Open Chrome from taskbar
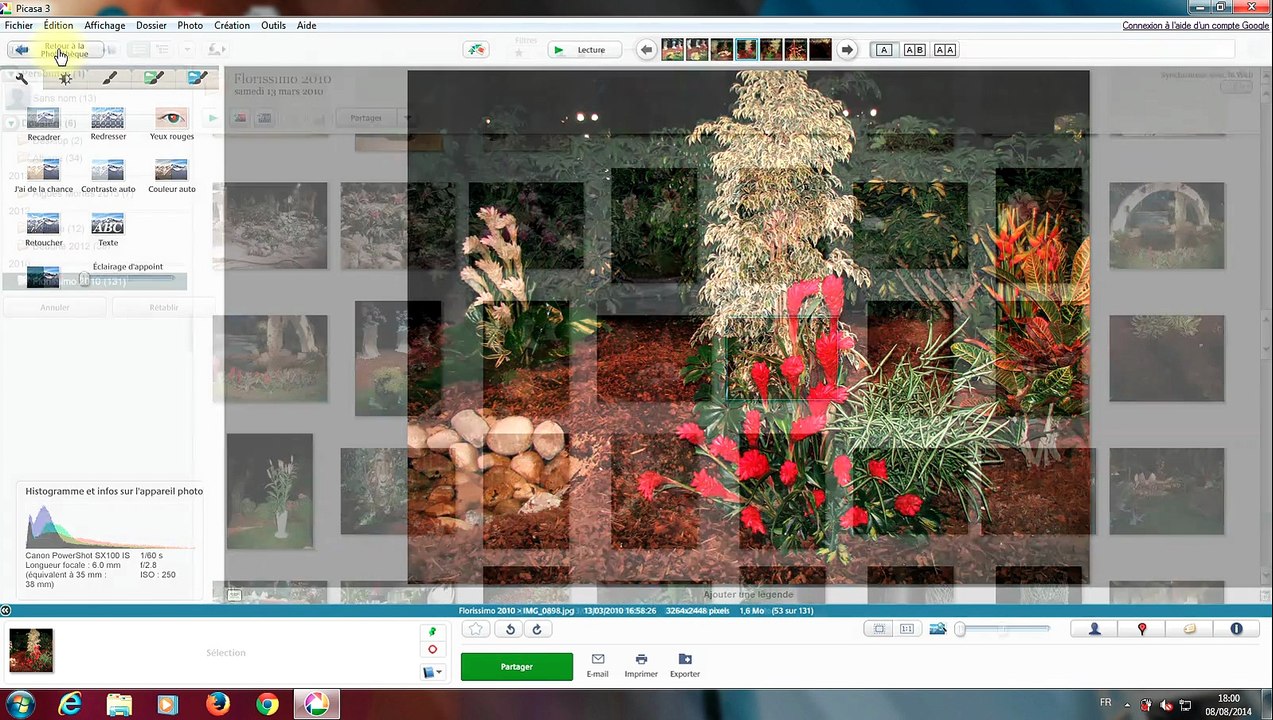The width and height of the screenshot is (1273, 720). point(267,705)
